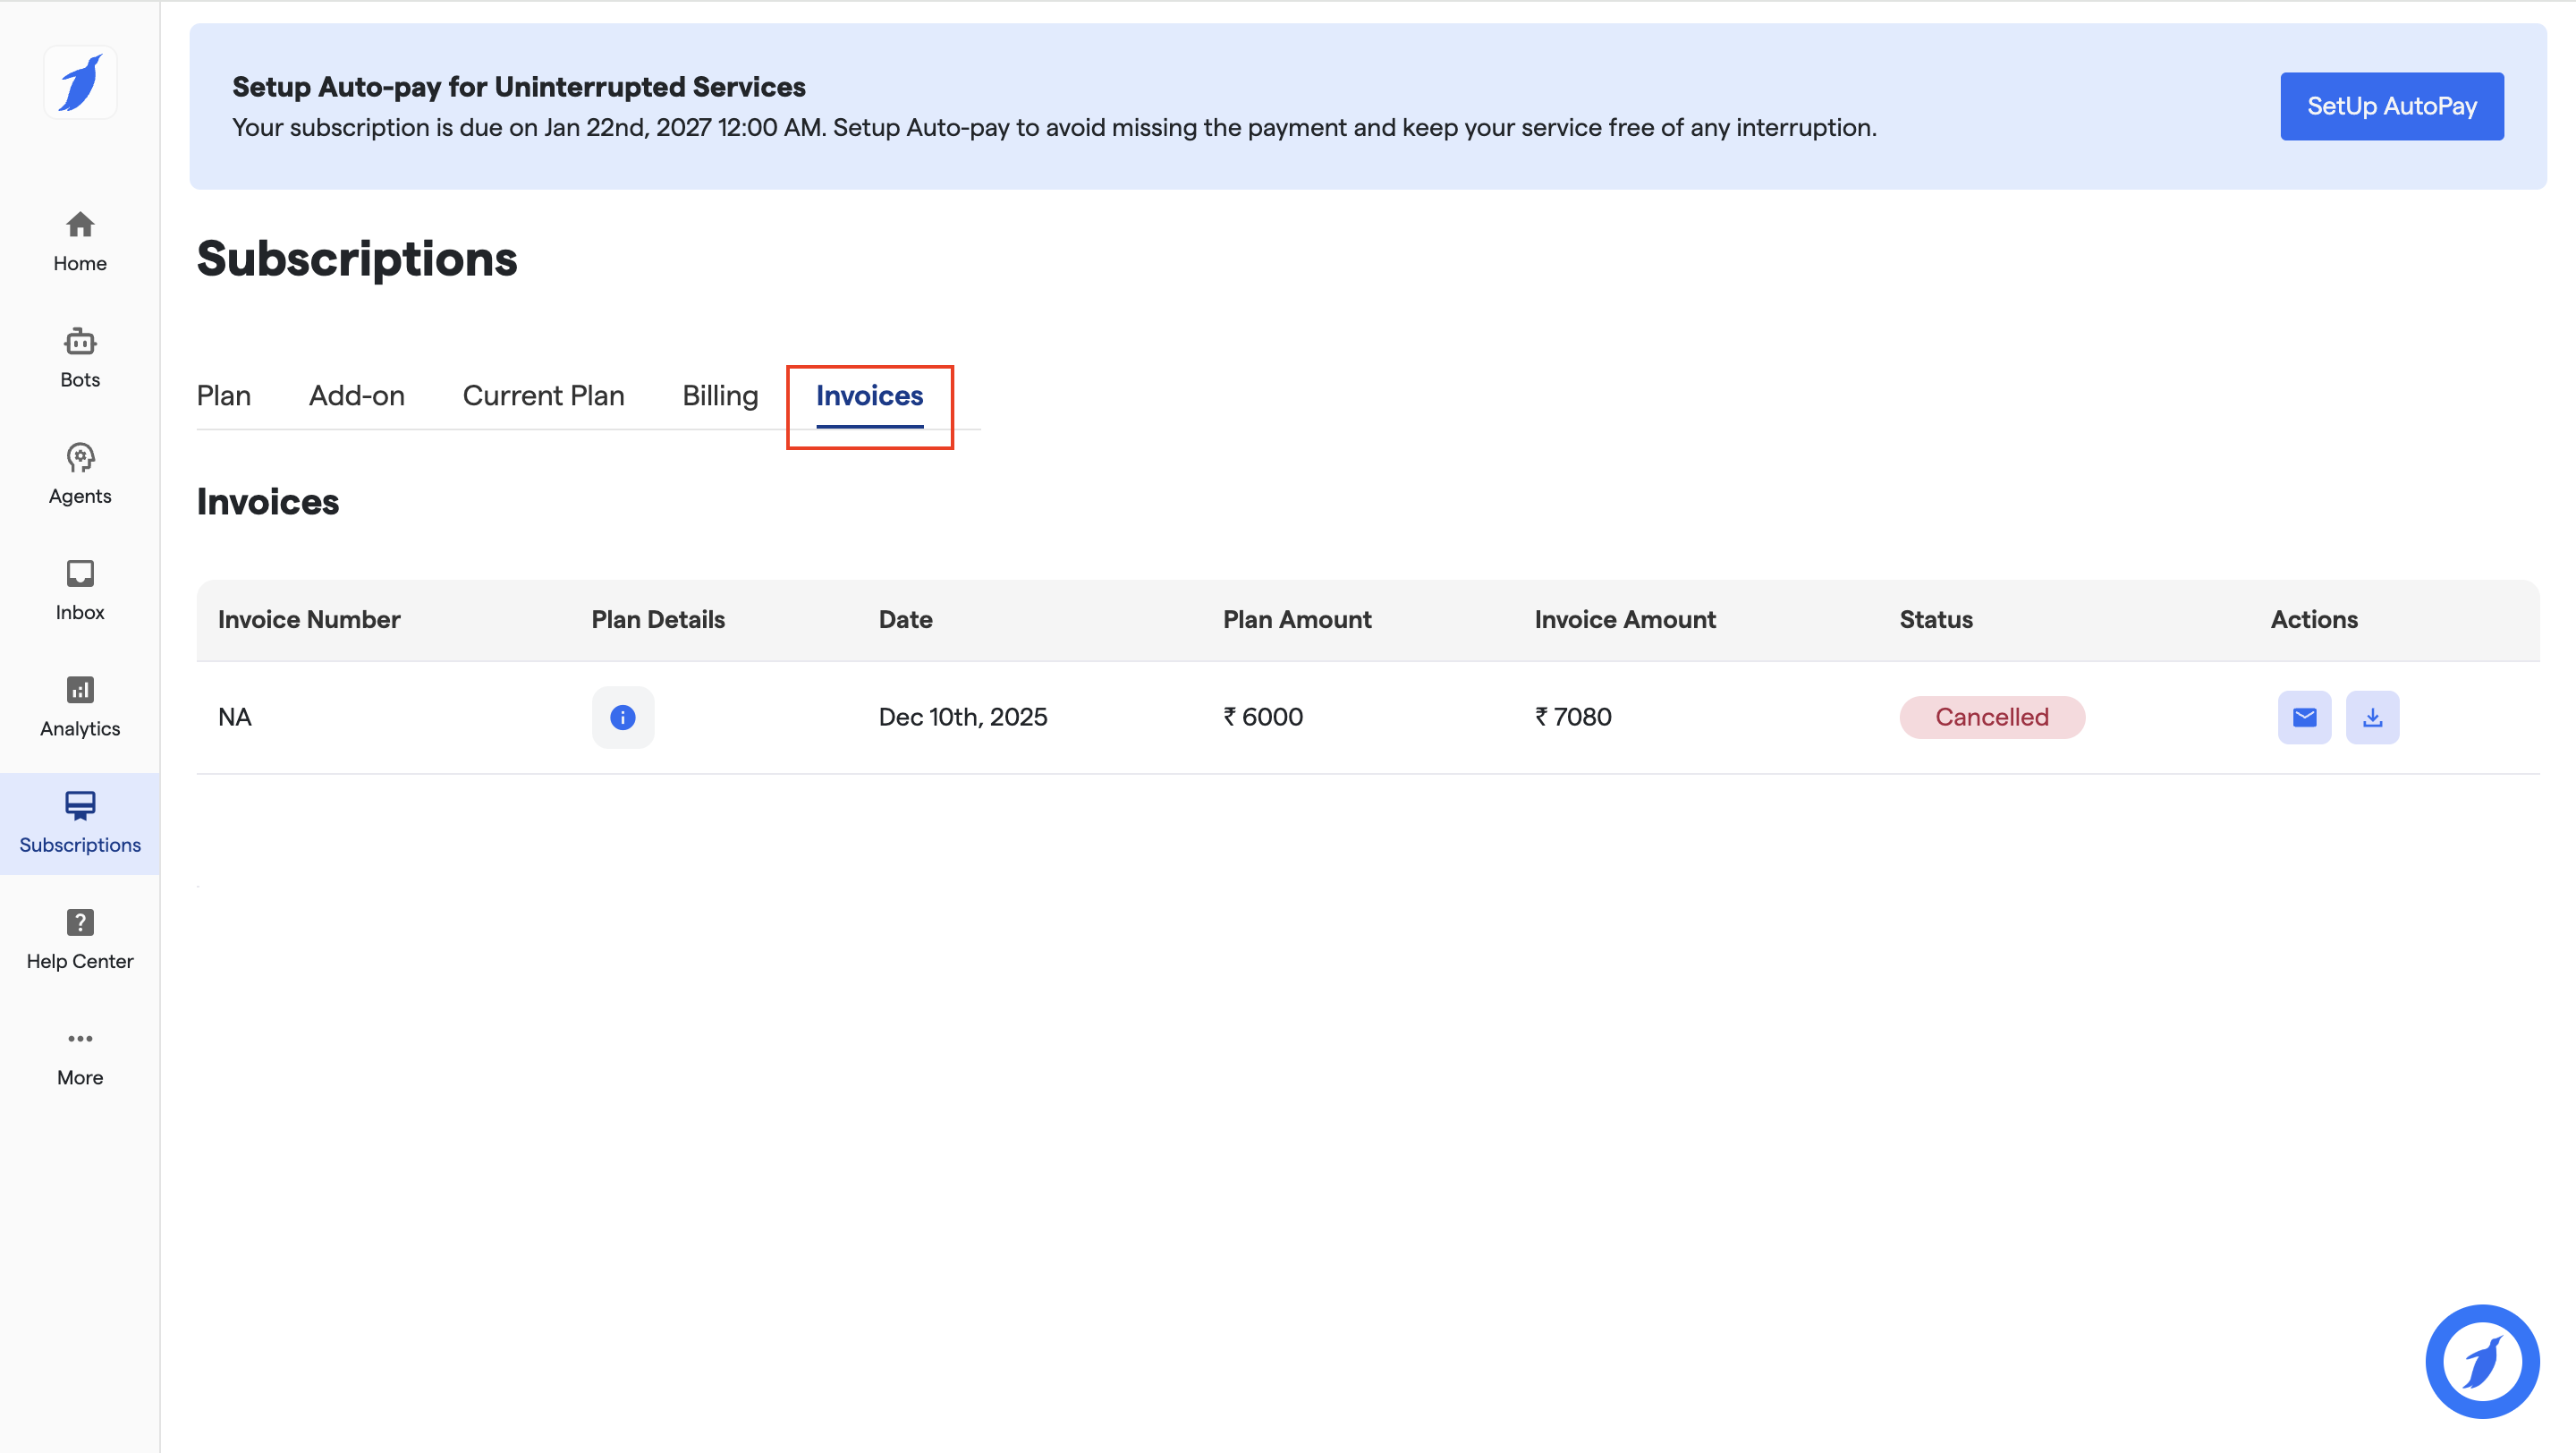Switch to the Add-on tab
This screenshot has height=1453, width=2576.
356,396
